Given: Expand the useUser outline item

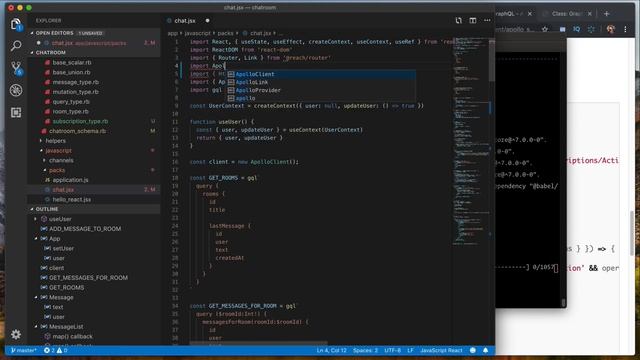Looking at the screenshot, I should point(36,219).
